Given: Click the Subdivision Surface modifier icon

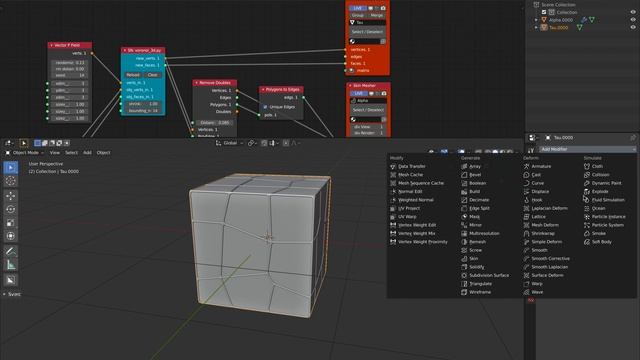Looking at the screenshot, I should tap(464, 276).
